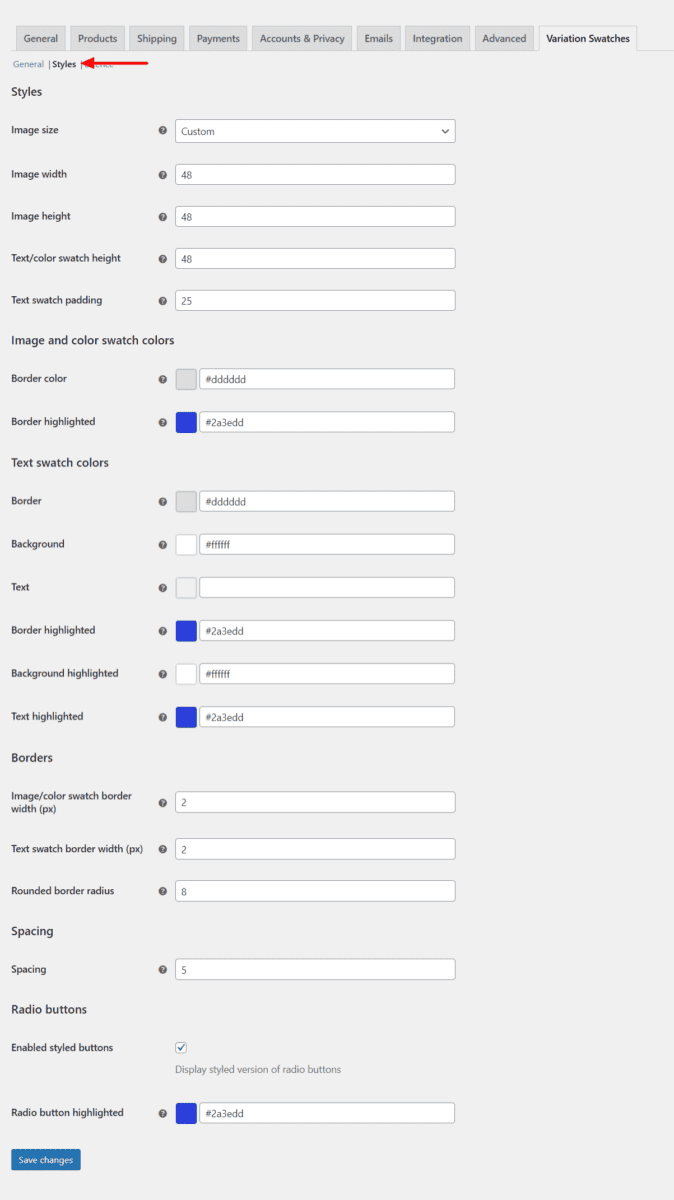
Task: Open help for Rounded border radius
Action: click(162, 891)
